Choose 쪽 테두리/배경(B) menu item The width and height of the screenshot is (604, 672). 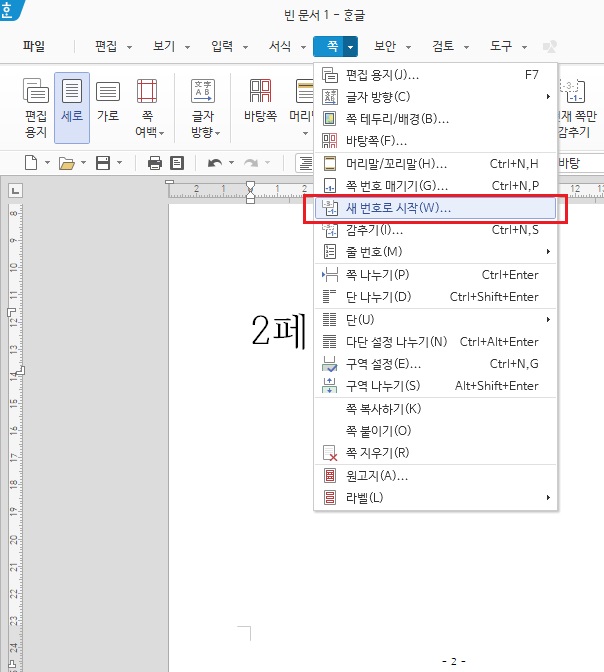tap(436, 119)
